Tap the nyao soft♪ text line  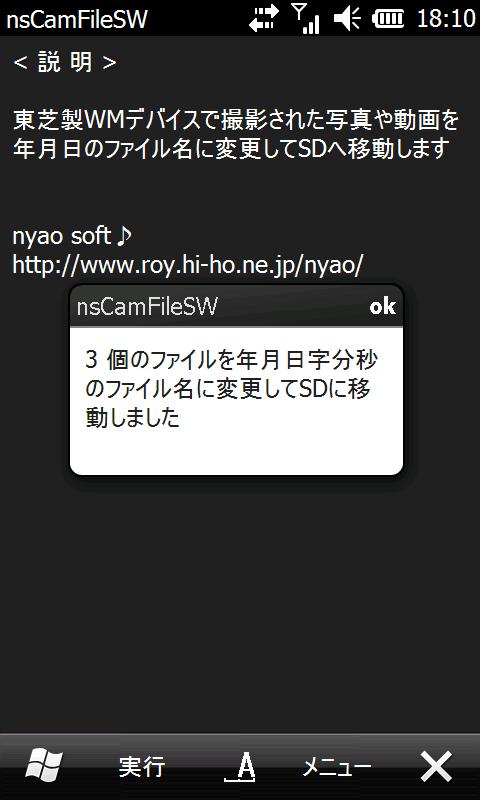(72, 236)
